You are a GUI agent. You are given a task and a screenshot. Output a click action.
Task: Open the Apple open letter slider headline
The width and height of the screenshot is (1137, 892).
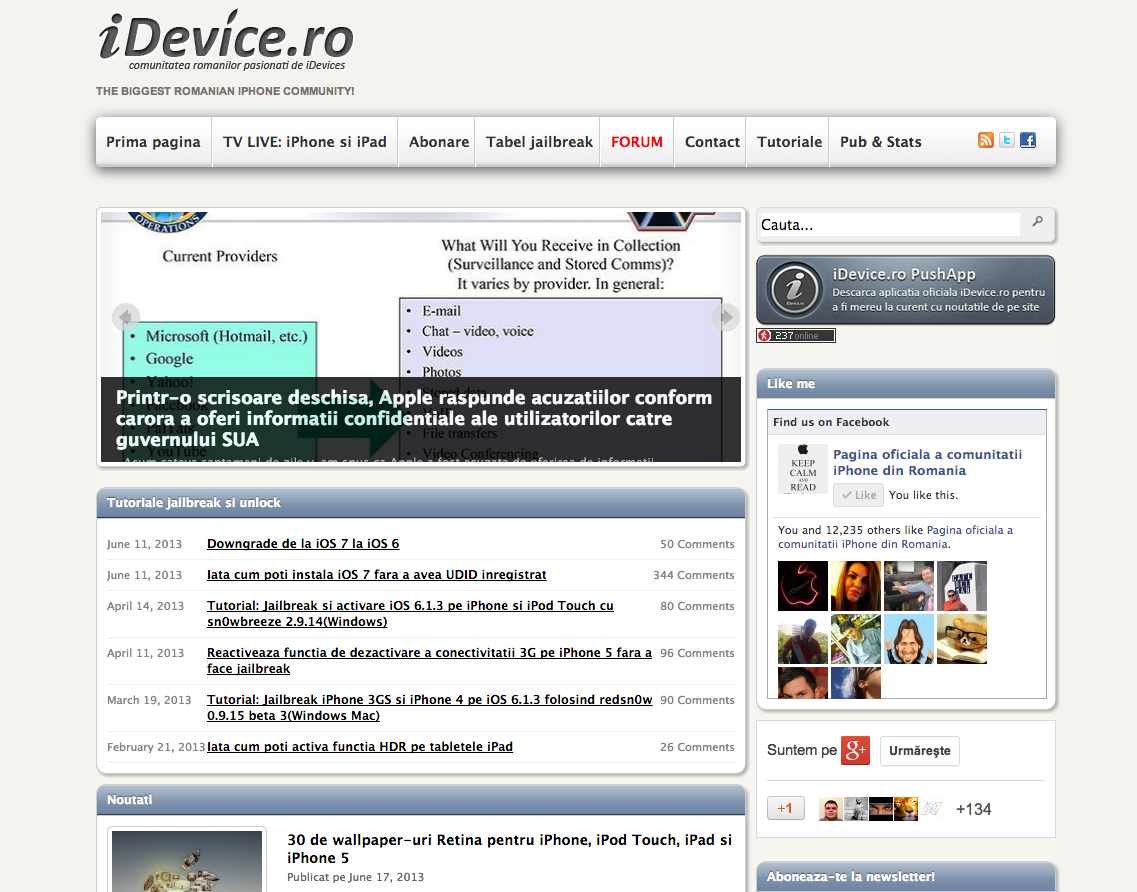(x=413, y=418)
